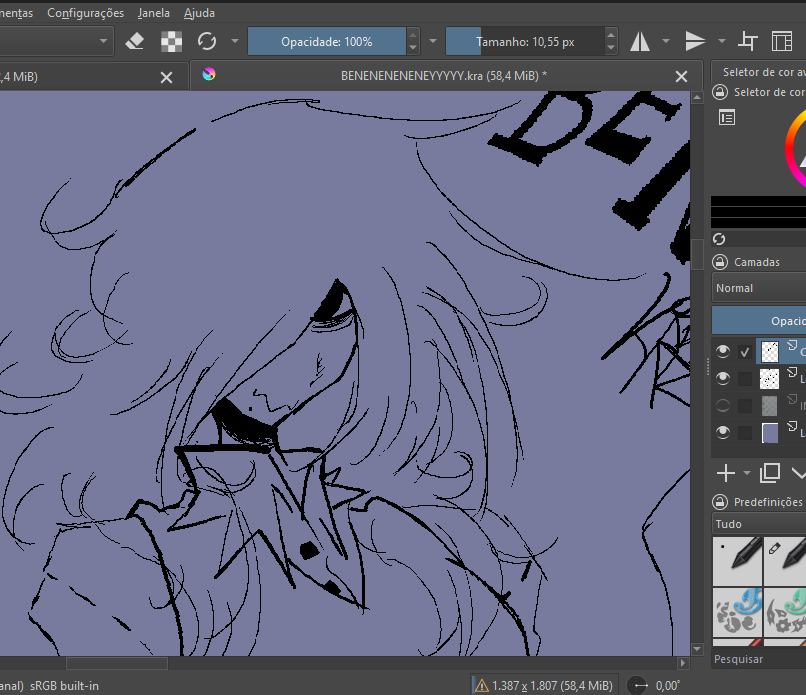Click the sRGB built-in status label
This screenshot has height=695, width=806.
64,686
